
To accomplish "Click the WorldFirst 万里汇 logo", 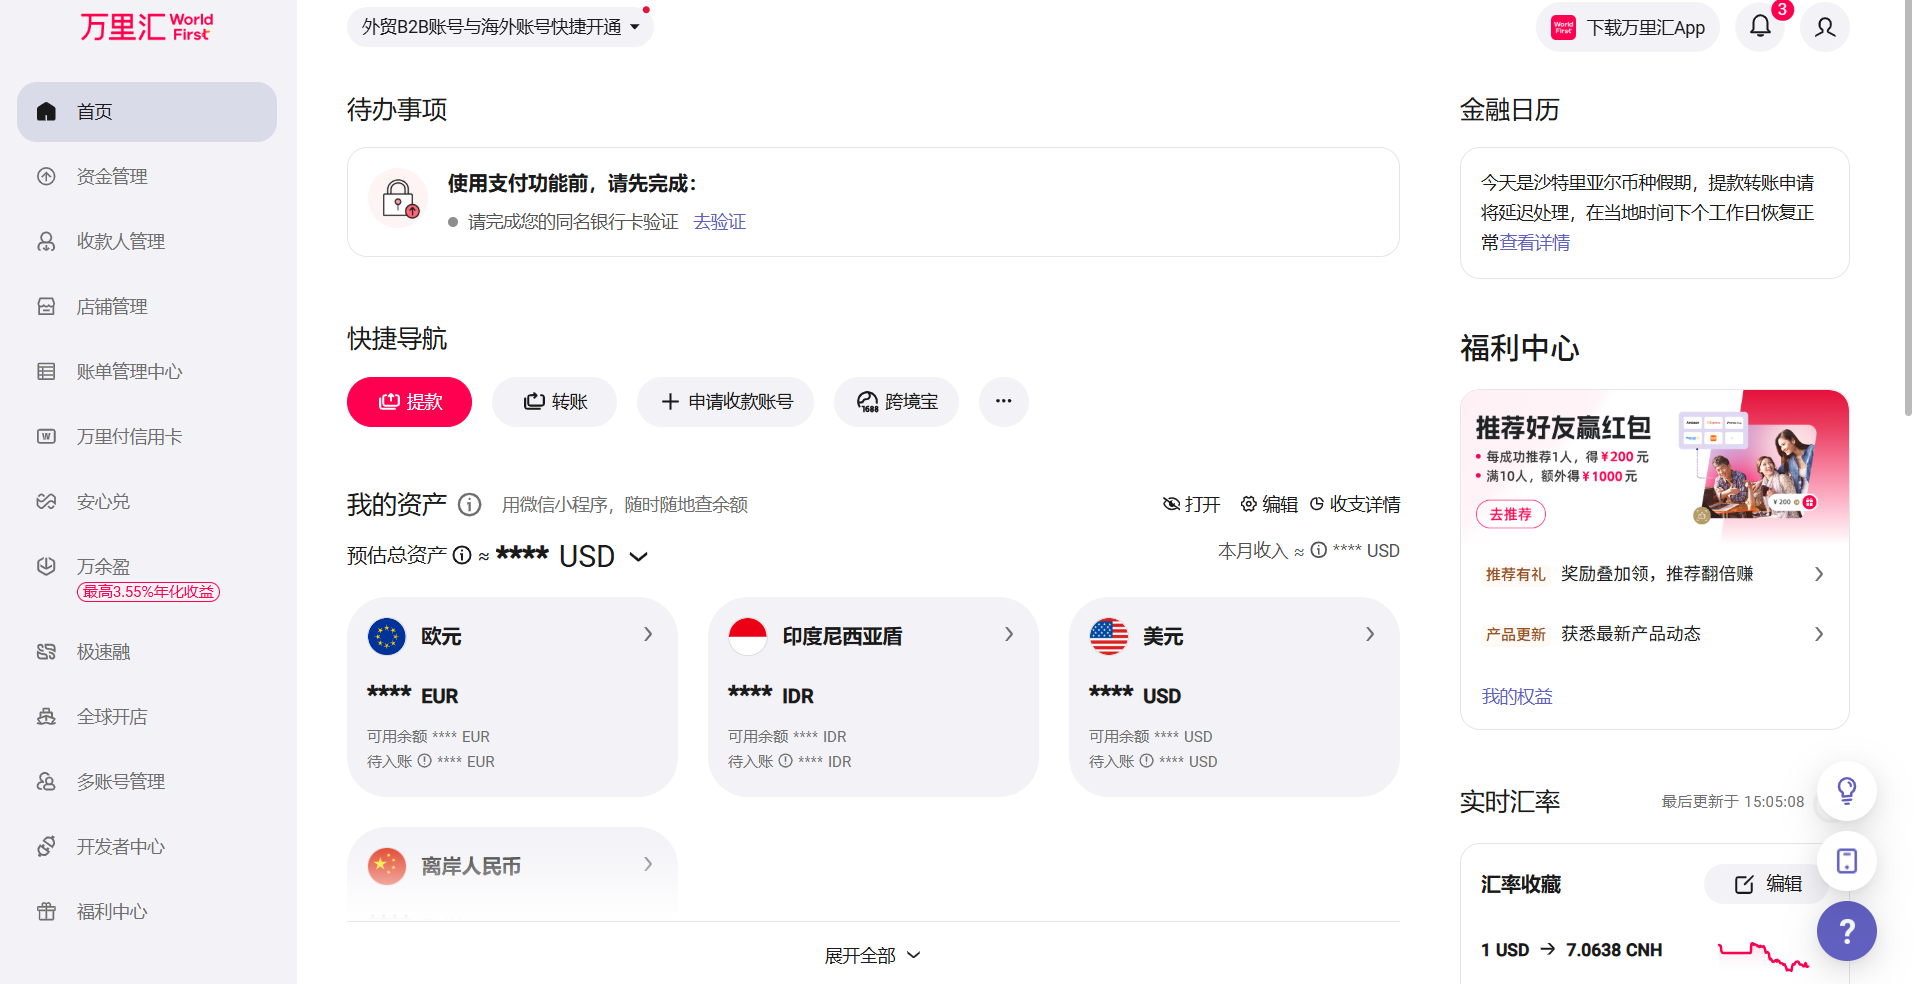I will (147, 26).
